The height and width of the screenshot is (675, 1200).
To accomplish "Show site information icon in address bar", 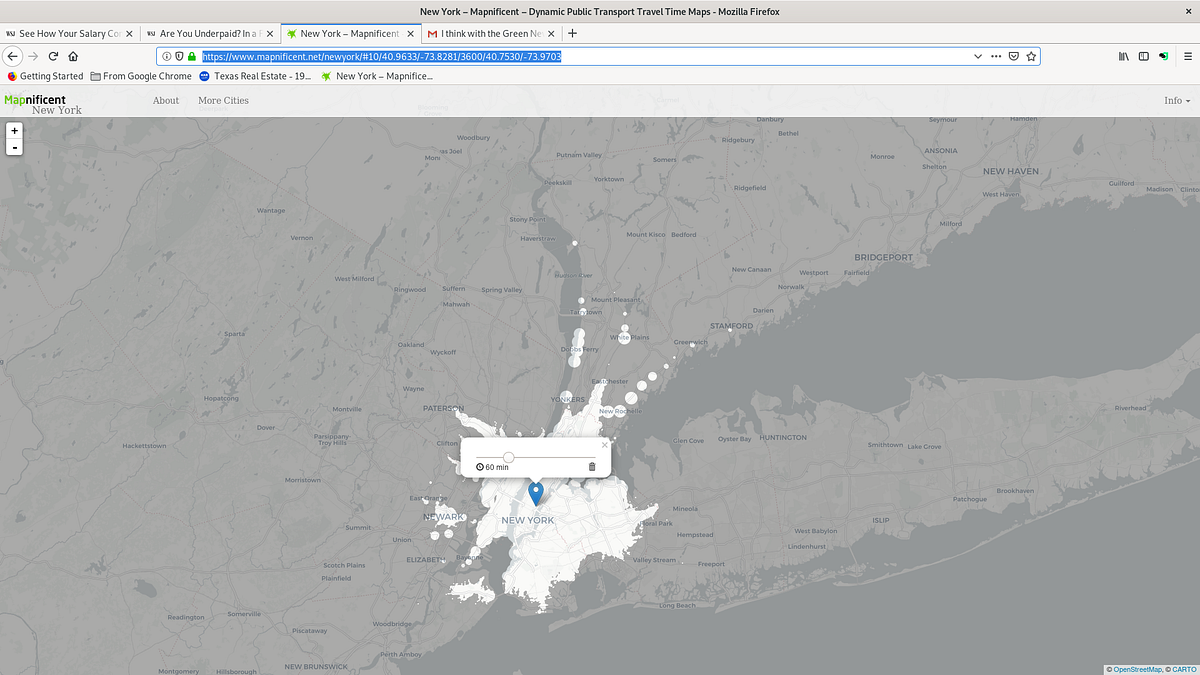I will tap(167, 56).
